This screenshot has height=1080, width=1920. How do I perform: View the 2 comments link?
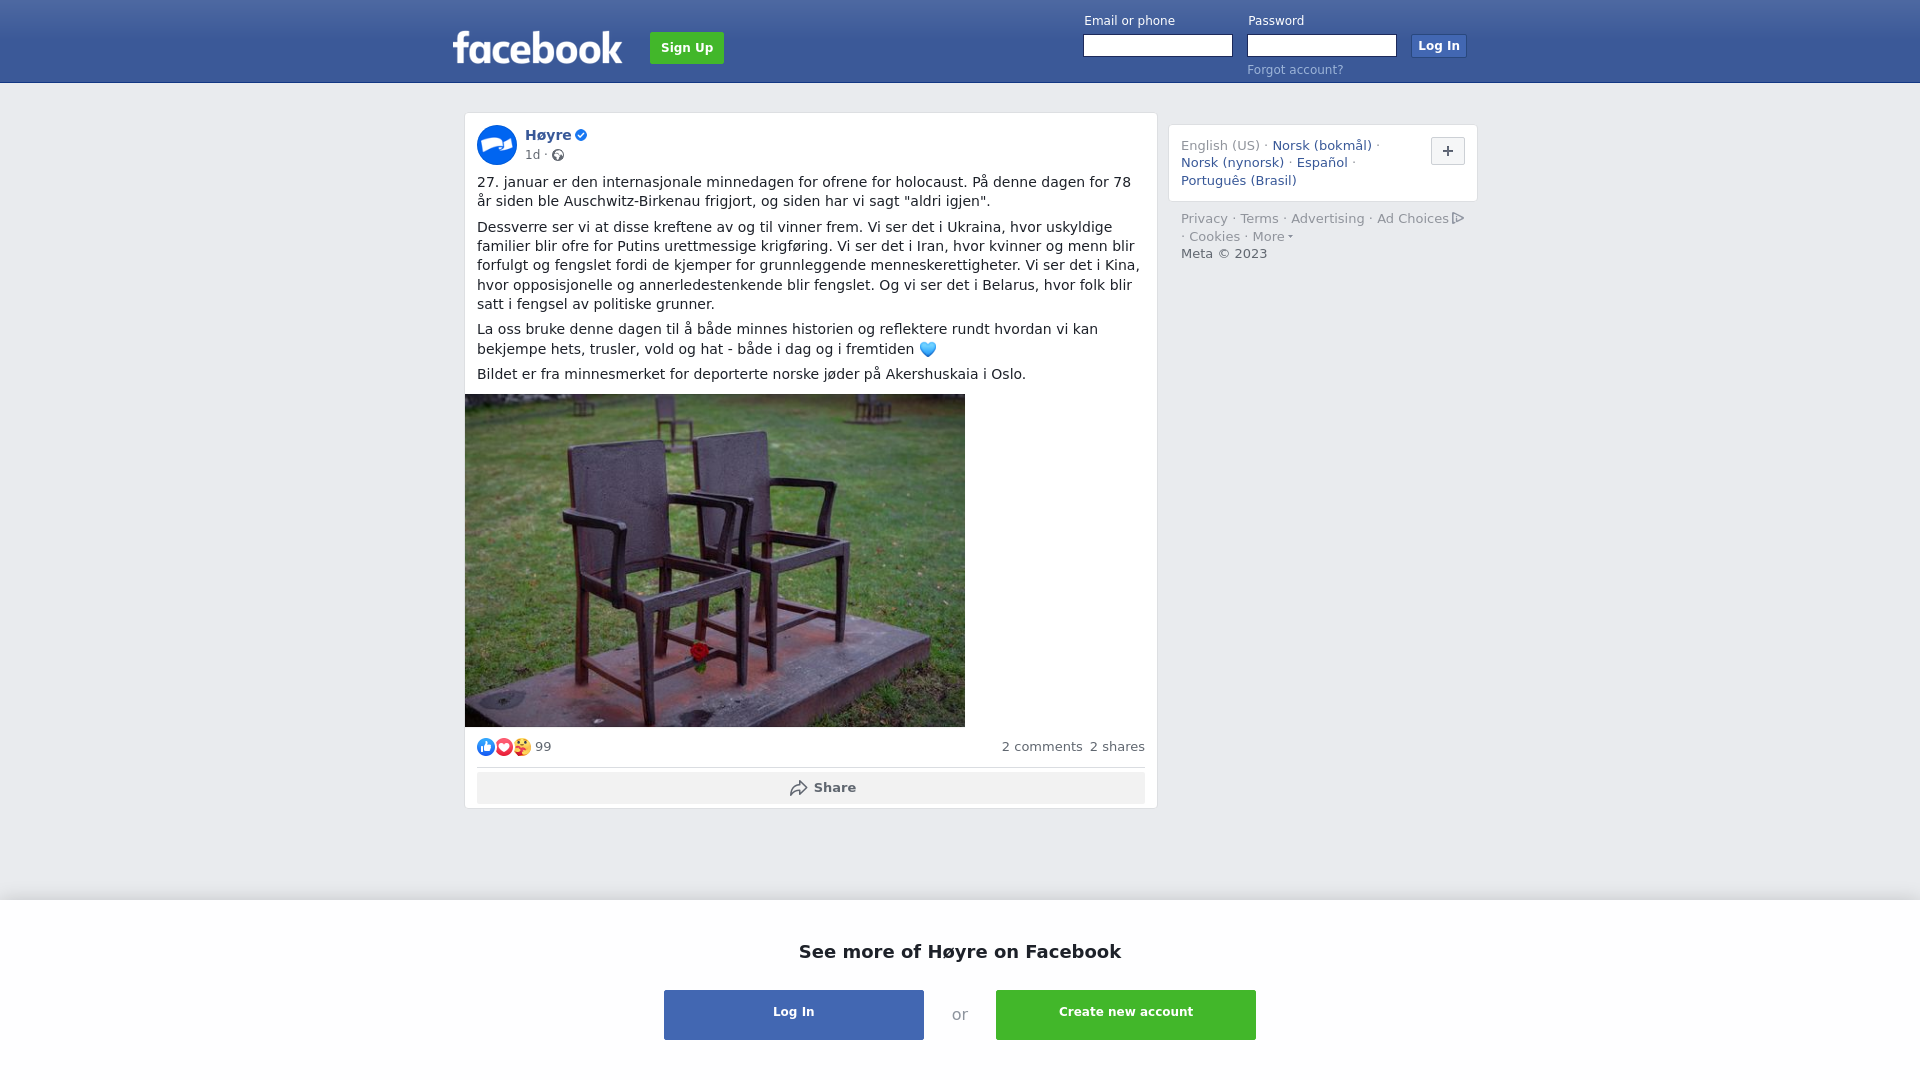1042,747
